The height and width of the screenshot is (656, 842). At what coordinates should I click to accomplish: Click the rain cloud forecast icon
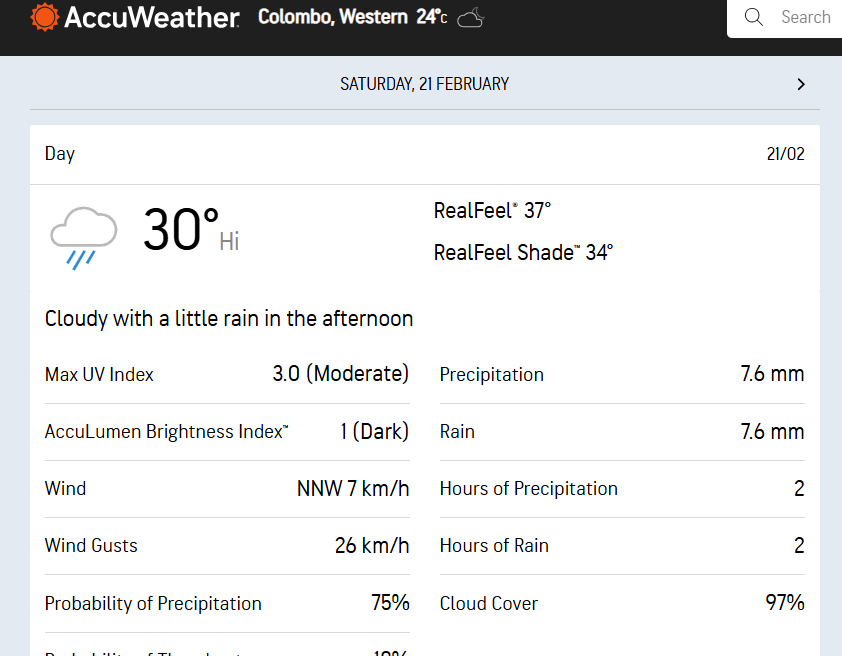pyautogui.click(x=83, y=235)
